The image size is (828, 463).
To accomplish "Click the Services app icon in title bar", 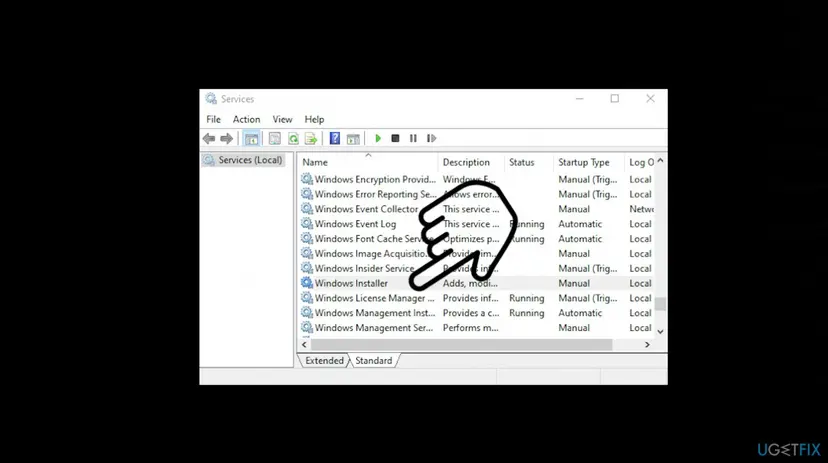I will point(211,99).
